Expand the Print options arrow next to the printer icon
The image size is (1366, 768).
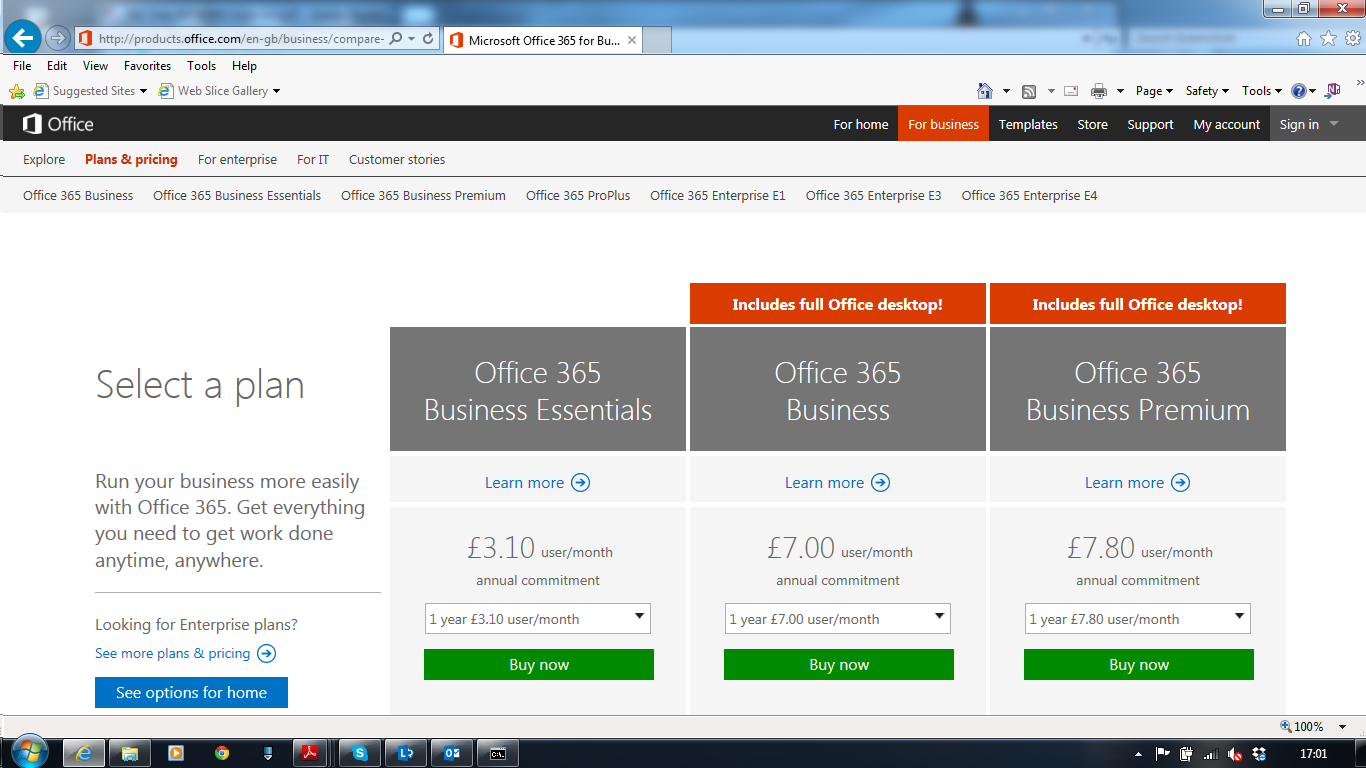click(1121, 91)
